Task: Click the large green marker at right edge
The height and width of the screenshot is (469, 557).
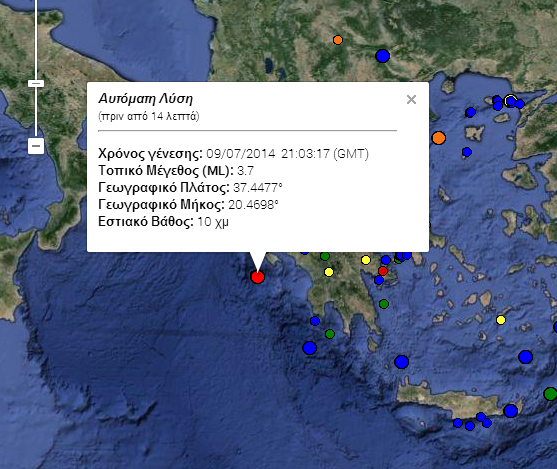Action: click(551, 394)
